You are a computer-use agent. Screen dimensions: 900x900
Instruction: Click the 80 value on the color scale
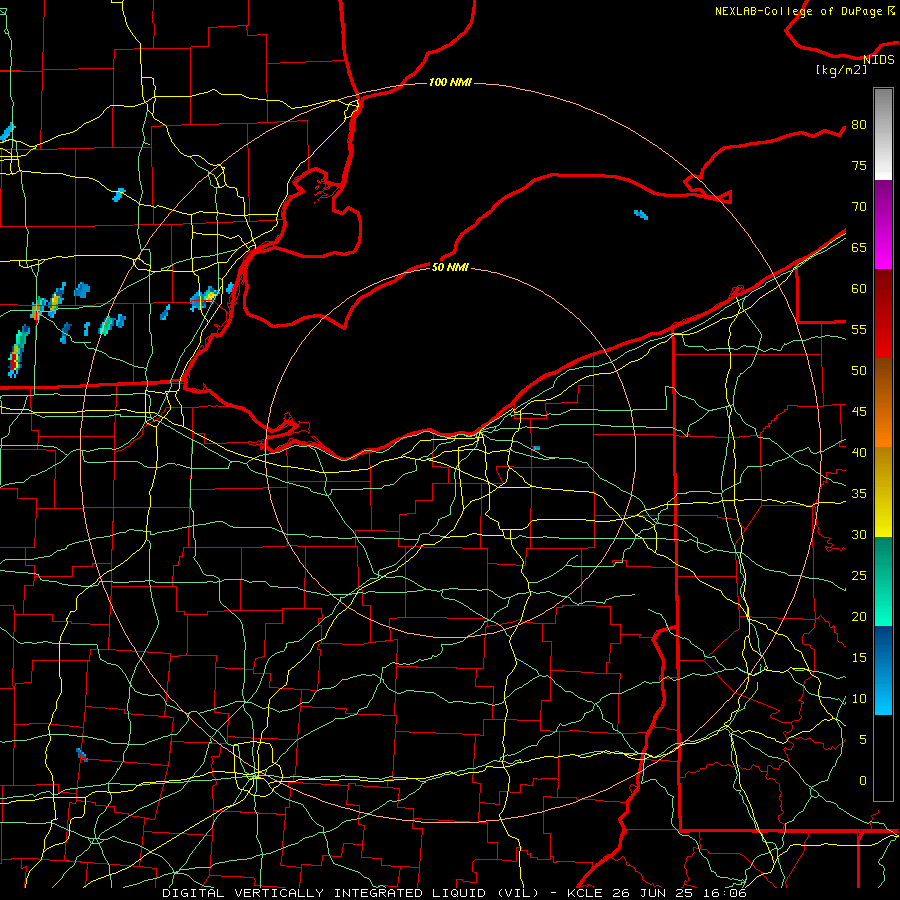point(859,125)
